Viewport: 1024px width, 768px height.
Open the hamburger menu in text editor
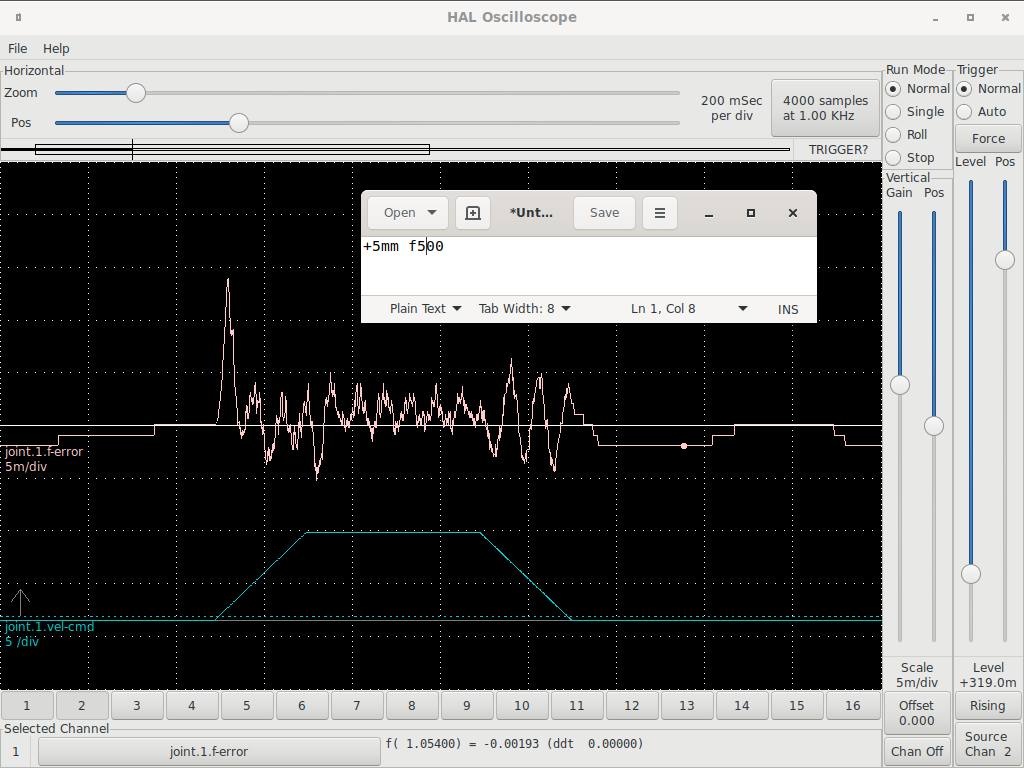pos(660,213)
